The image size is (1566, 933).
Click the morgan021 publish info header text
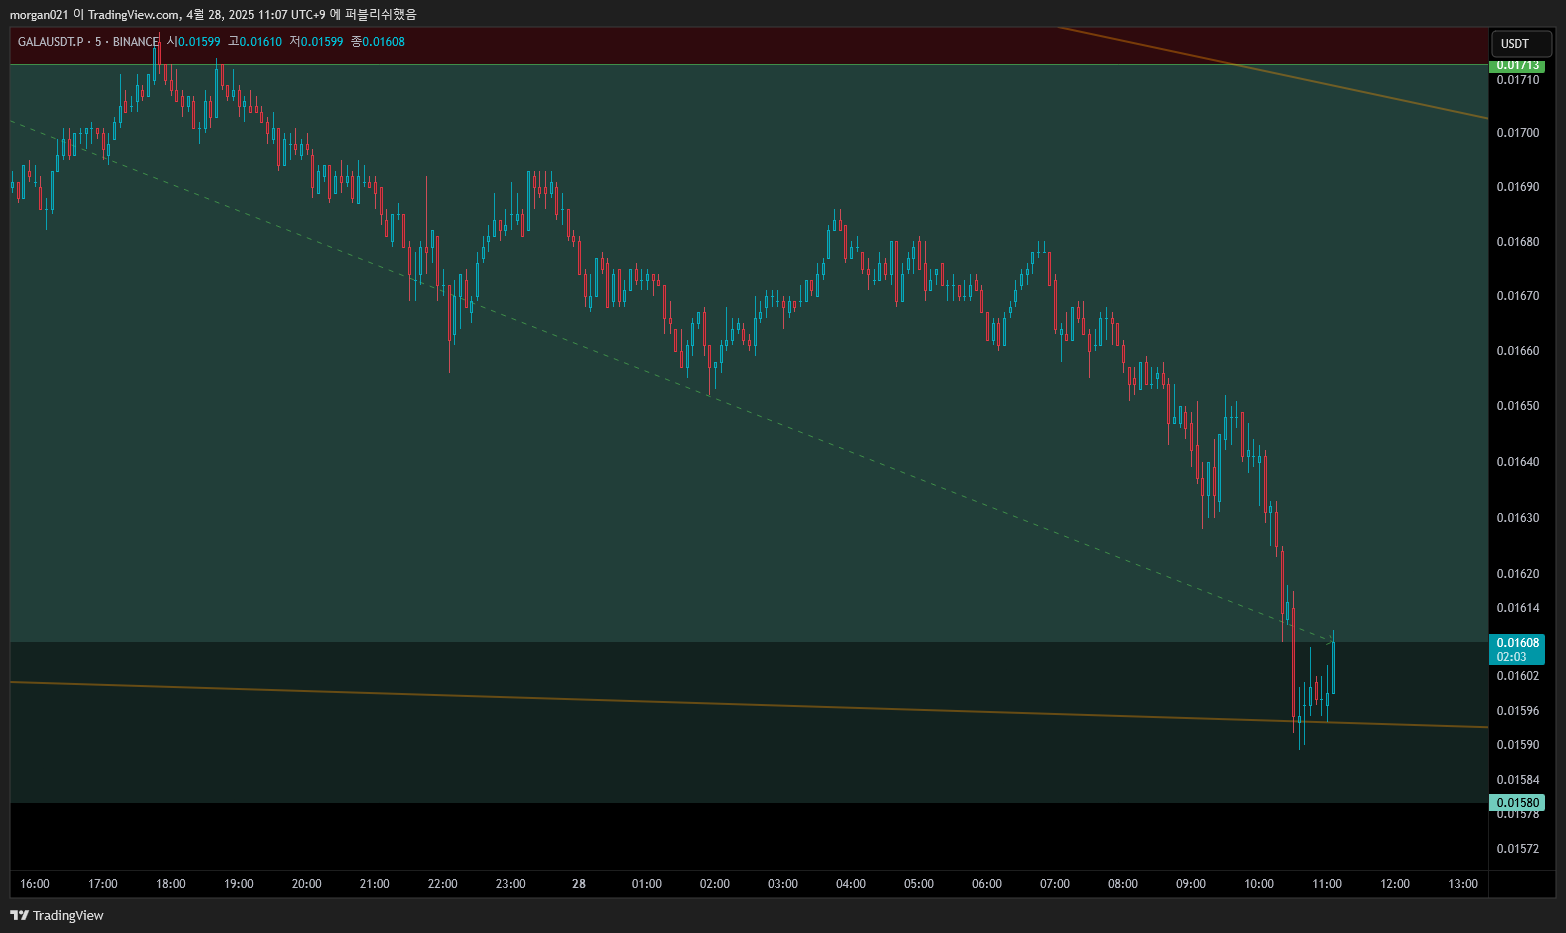(x=213, y=14)
